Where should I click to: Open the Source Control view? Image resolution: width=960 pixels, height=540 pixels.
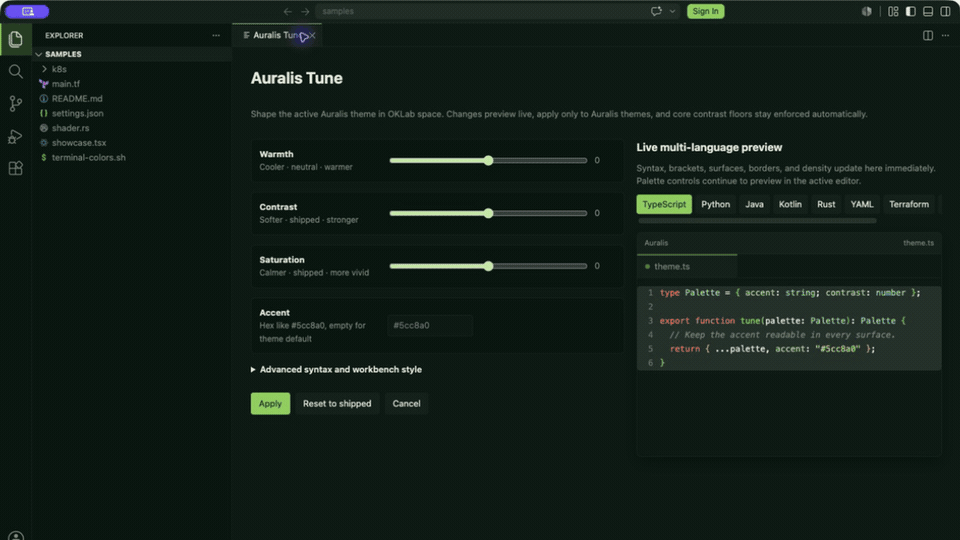[15, 103]
